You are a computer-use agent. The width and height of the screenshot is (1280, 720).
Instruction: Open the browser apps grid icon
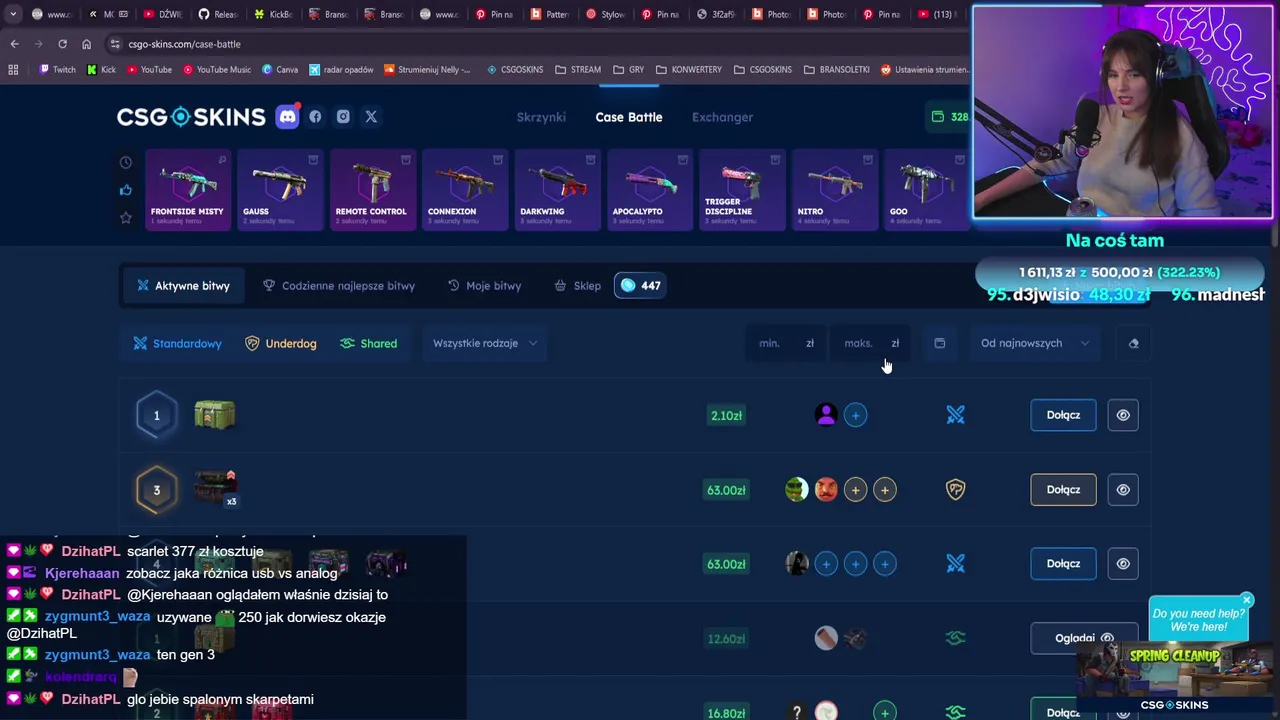[x=13, y=70]
